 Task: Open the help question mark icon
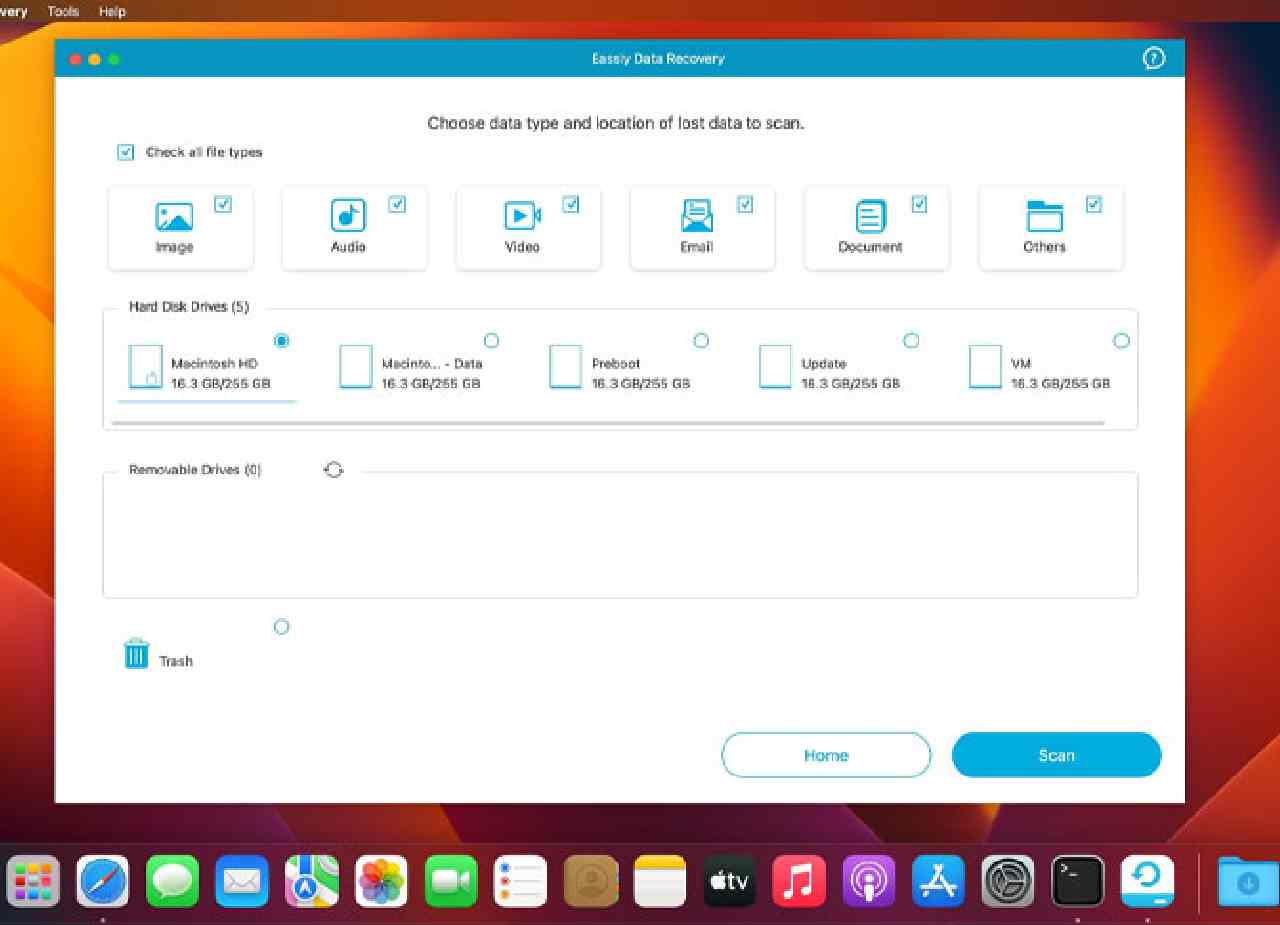[x=1153, y=59]
